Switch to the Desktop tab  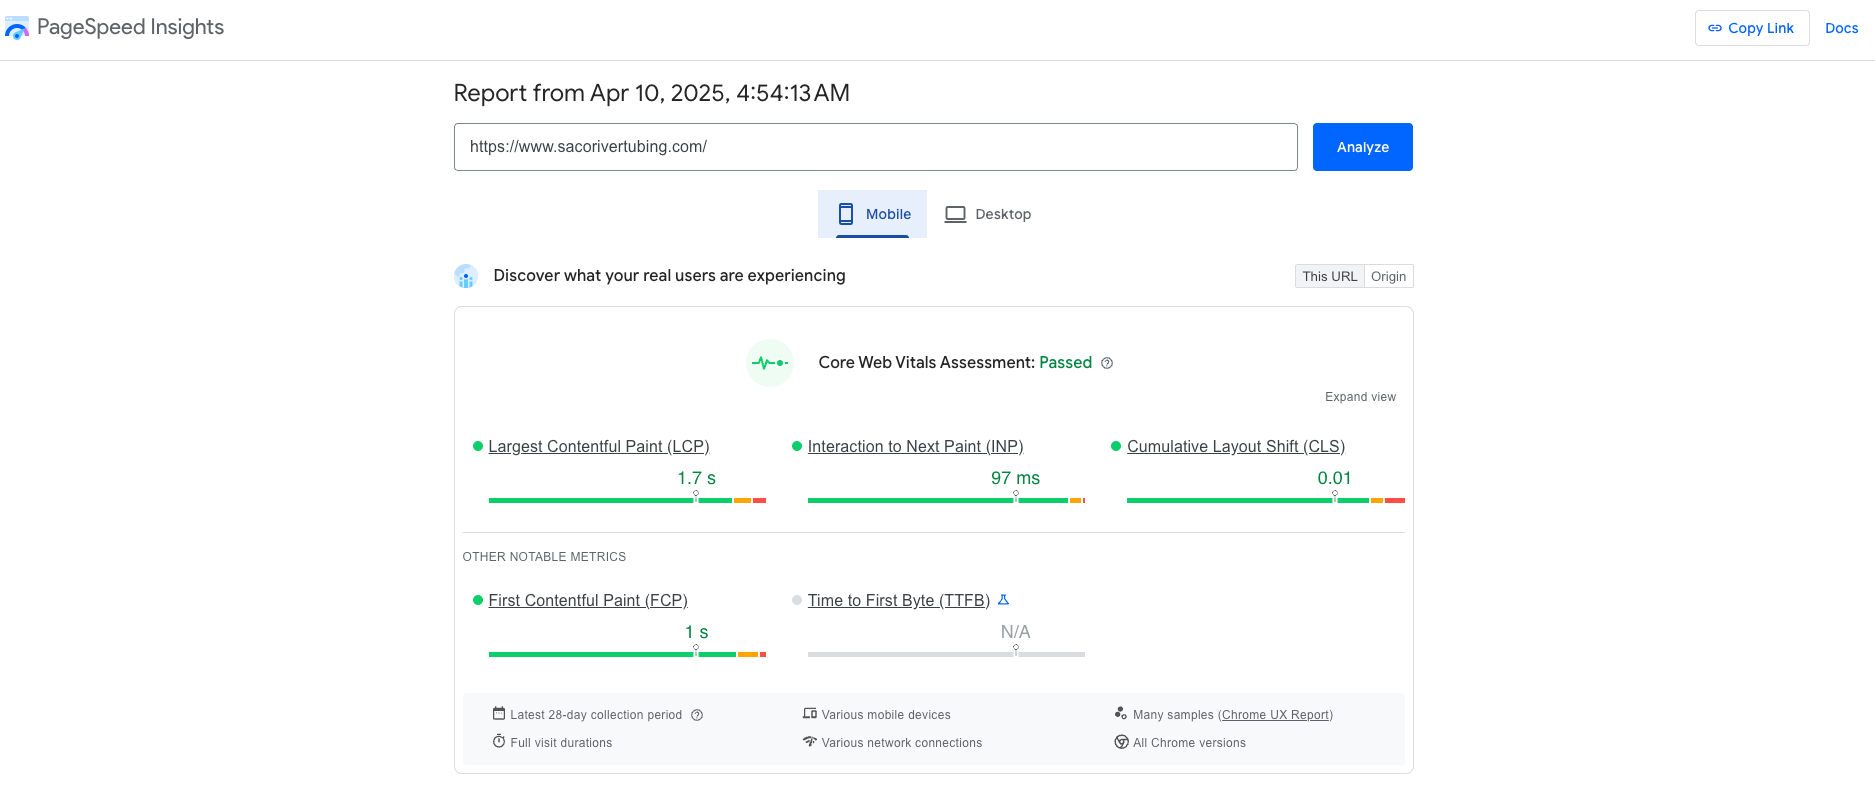click(x=988, y=214)
